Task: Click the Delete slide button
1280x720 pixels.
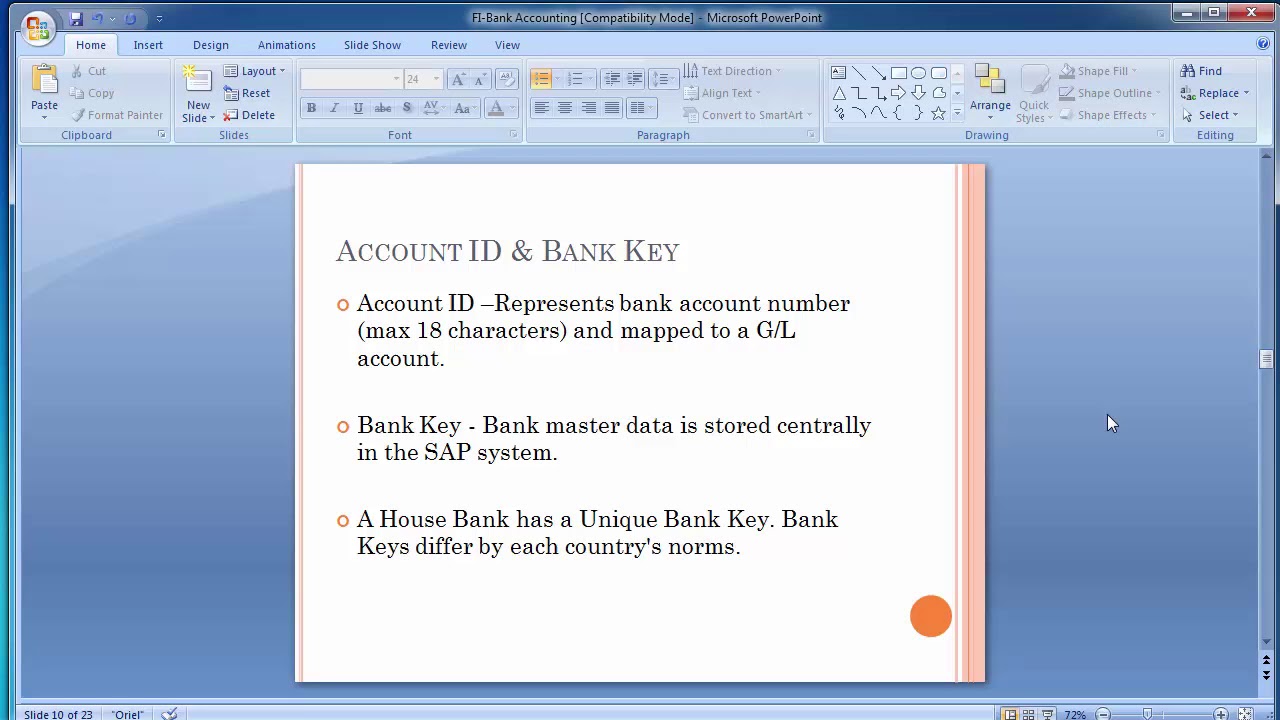Action: tap(249, 115)
